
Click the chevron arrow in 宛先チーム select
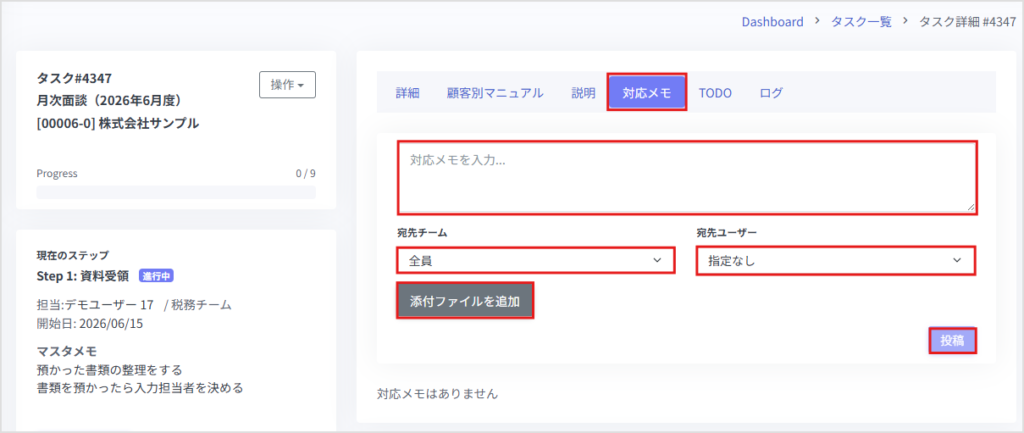657,260
